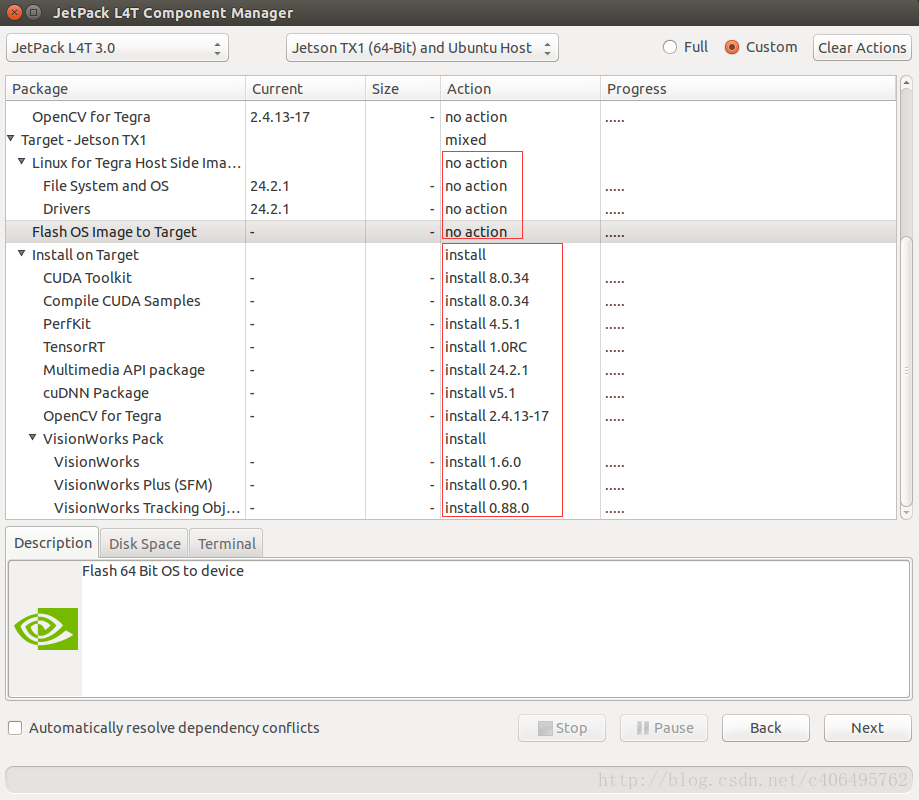Select the Flash OS Image to Target row

click(x=451, y=232)
